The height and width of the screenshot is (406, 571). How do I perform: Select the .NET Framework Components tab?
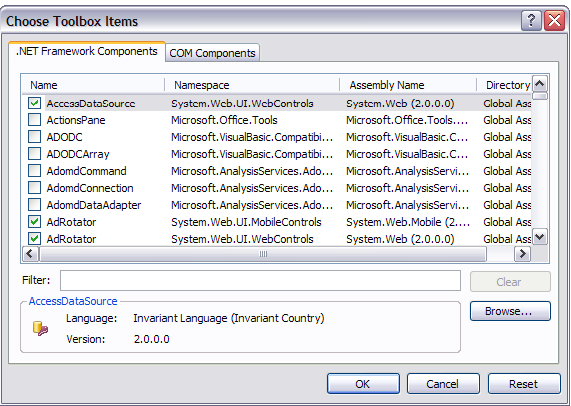87,51
